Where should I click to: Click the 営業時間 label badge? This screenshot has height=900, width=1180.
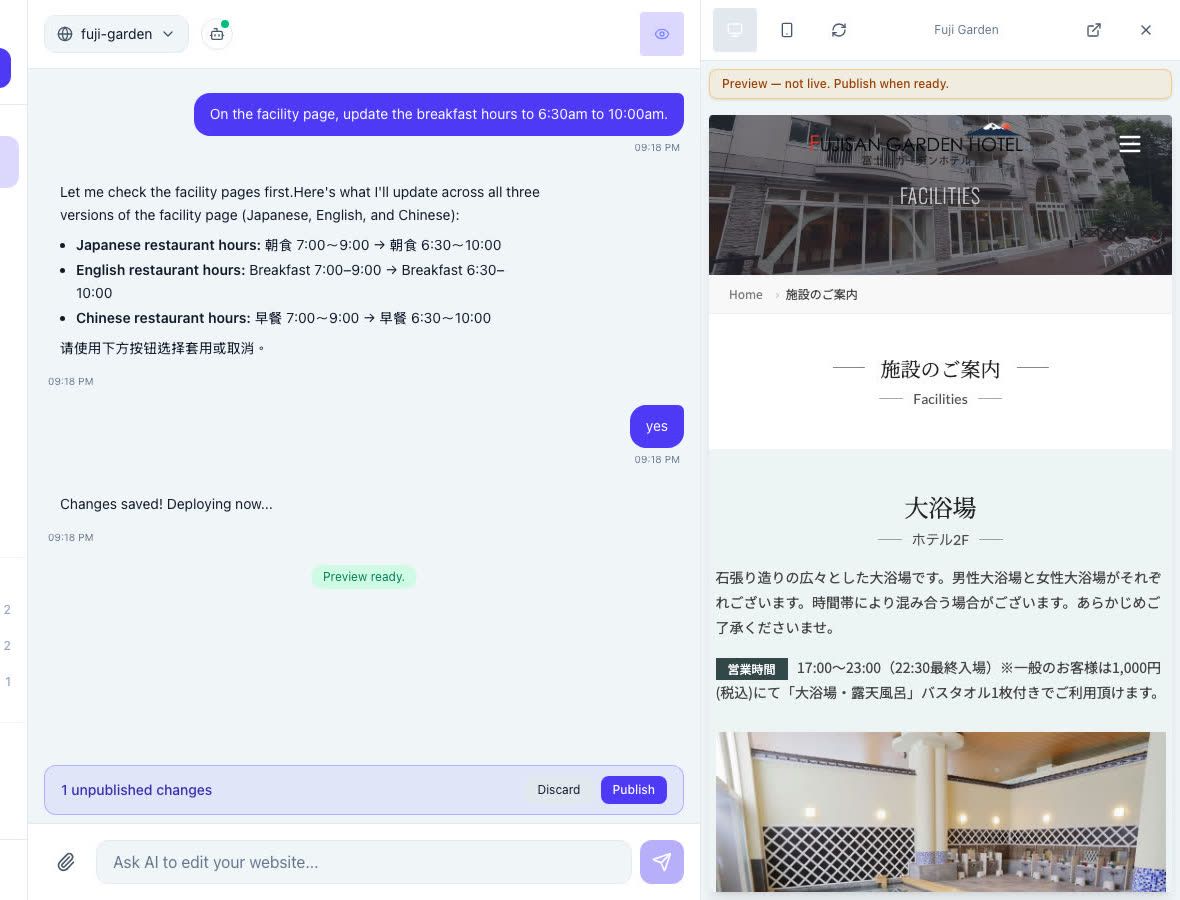pyautogui.click(x=751, y=669)
